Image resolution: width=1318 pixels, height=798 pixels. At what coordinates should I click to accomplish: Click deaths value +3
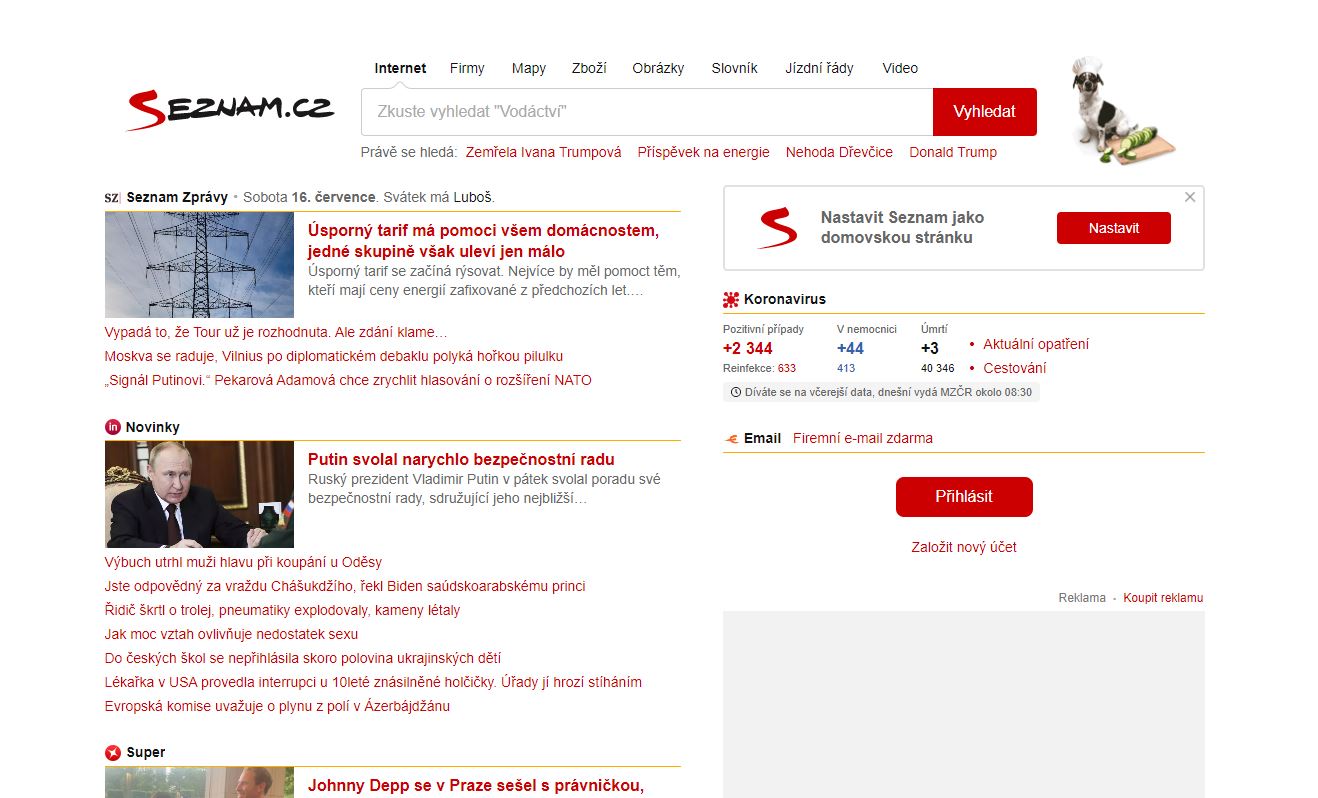pos(930,348)
